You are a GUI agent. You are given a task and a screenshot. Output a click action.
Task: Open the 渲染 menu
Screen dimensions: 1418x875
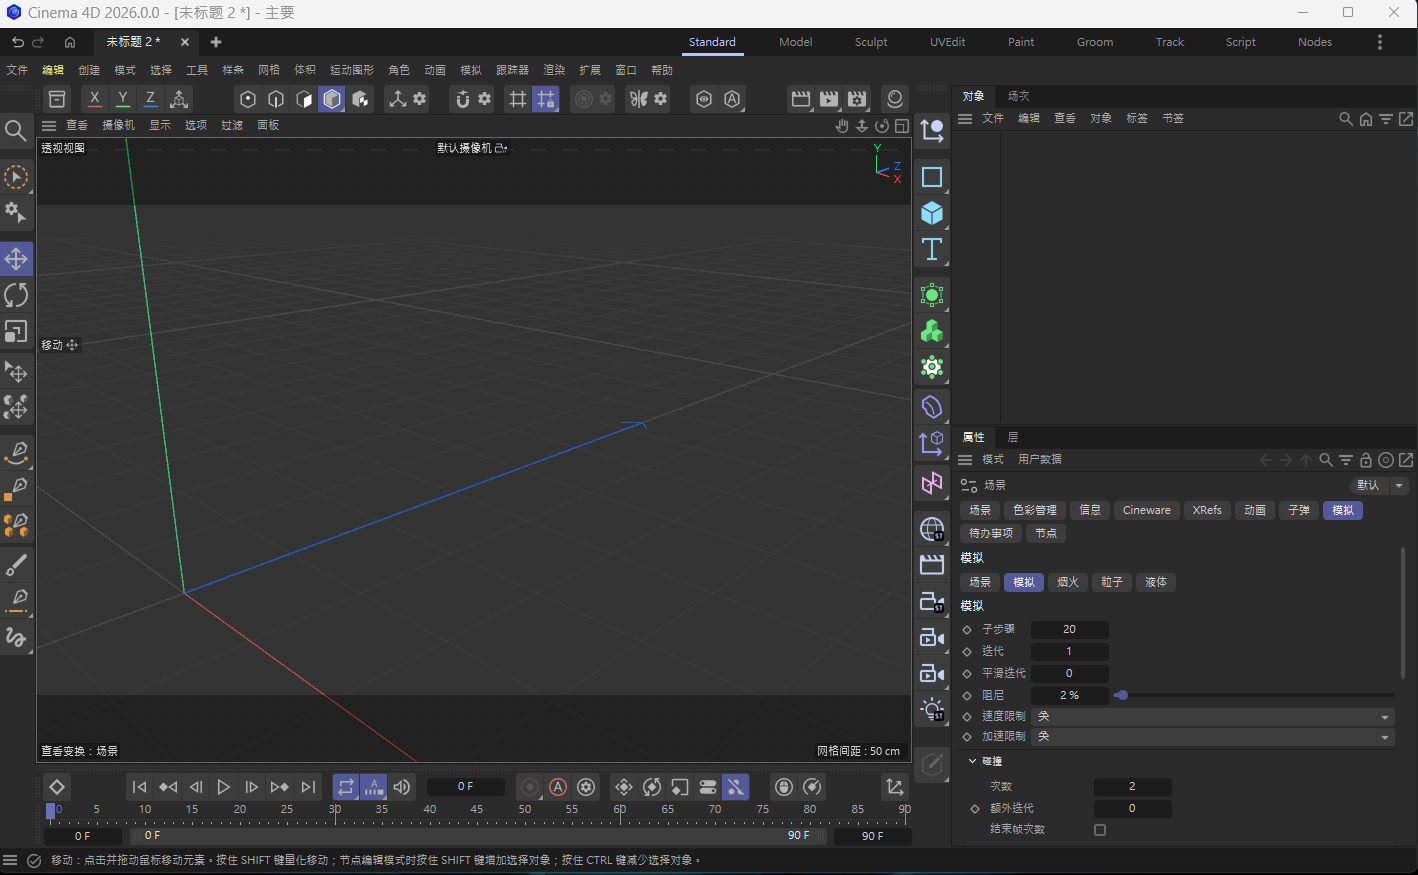(554, 70)
